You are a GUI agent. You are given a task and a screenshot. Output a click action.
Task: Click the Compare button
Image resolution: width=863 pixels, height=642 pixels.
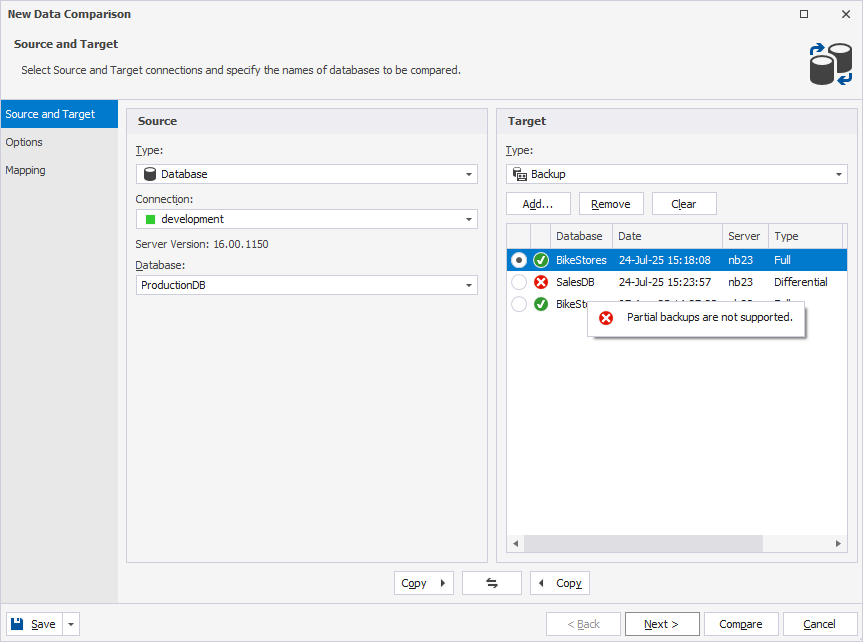click(740, 623)
